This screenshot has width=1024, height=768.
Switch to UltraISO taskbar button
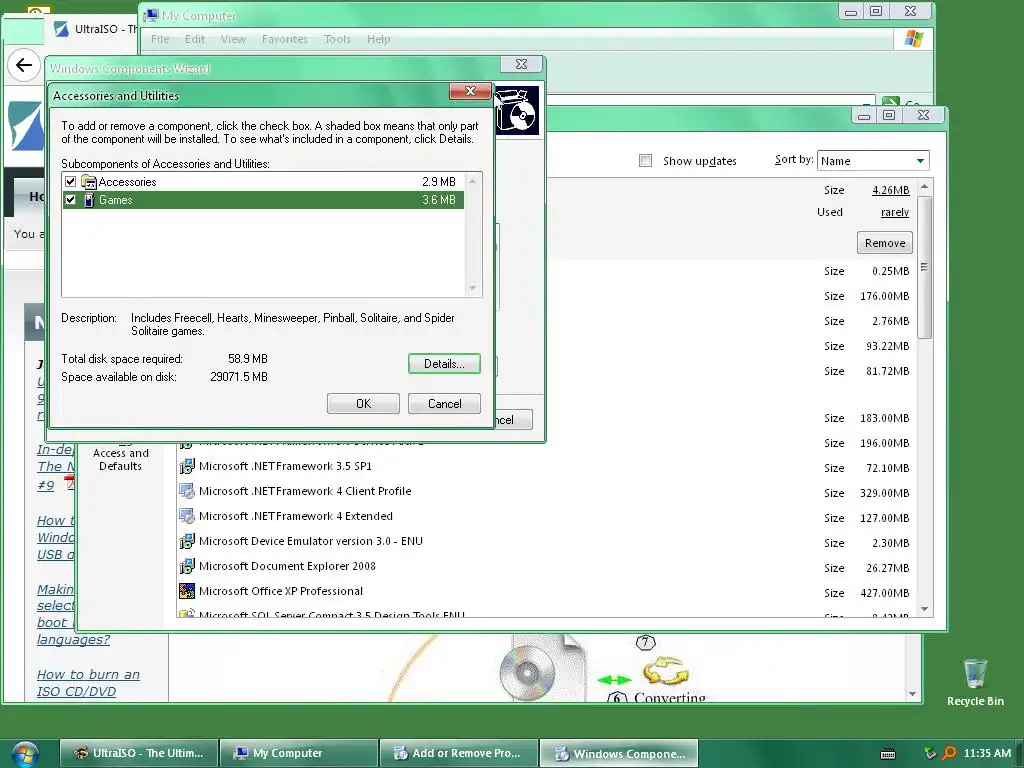139,753
